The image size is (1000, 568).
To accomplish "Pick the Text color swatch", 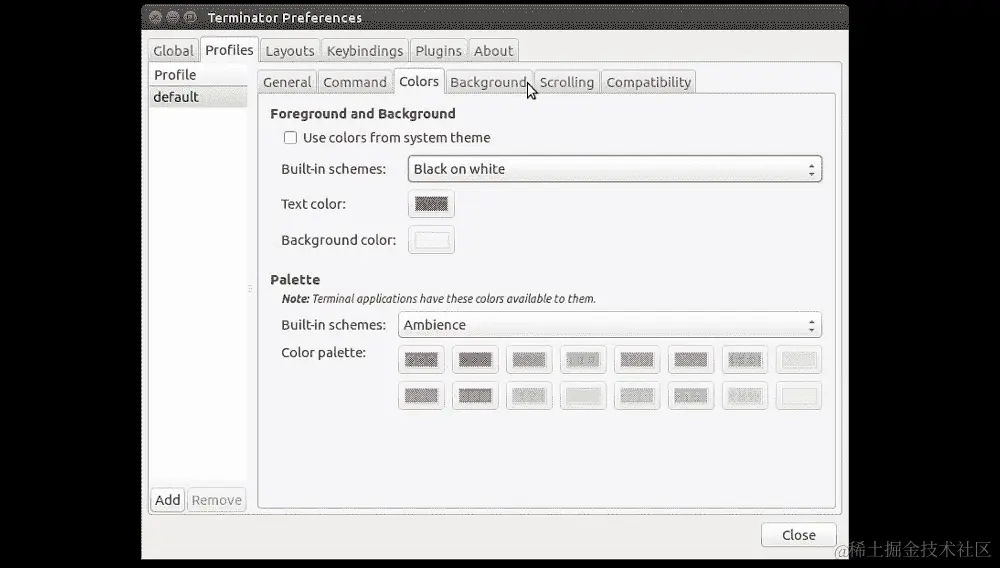I will (x=431, y=204).
